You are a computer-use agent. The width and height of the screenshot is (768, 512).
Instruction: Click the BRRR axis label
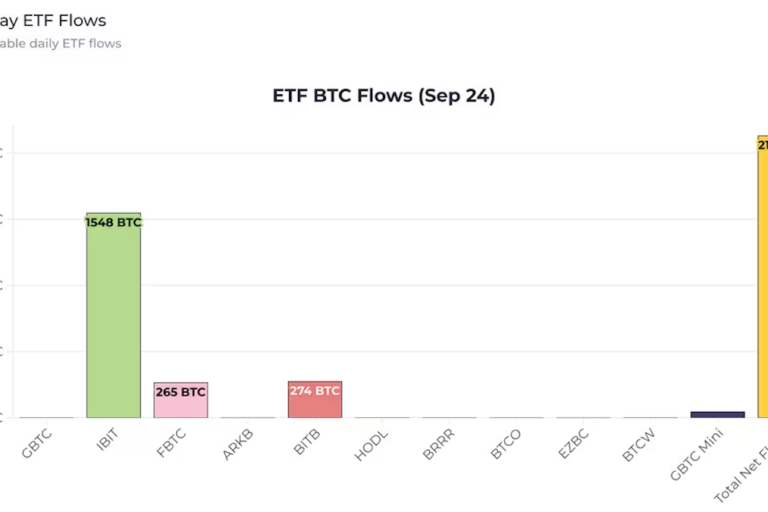coord(440,445)
